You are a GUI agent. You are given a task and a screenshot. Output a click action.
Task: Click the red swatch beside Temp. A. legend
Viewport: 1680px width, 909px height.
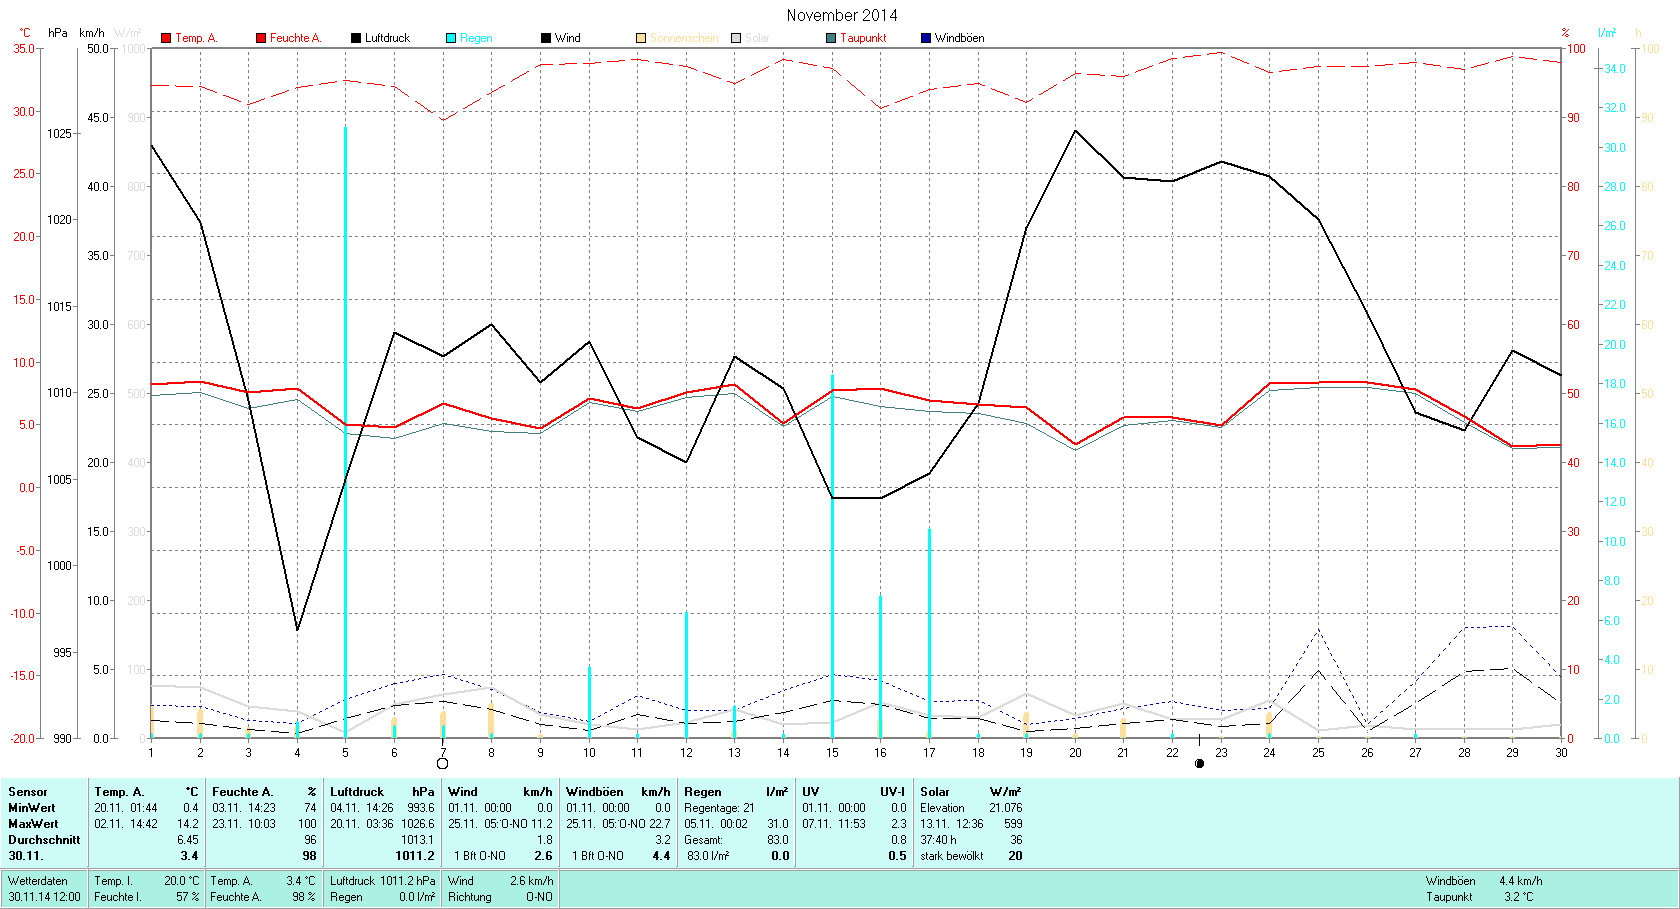pyautogui.click(x=166, y=38)
